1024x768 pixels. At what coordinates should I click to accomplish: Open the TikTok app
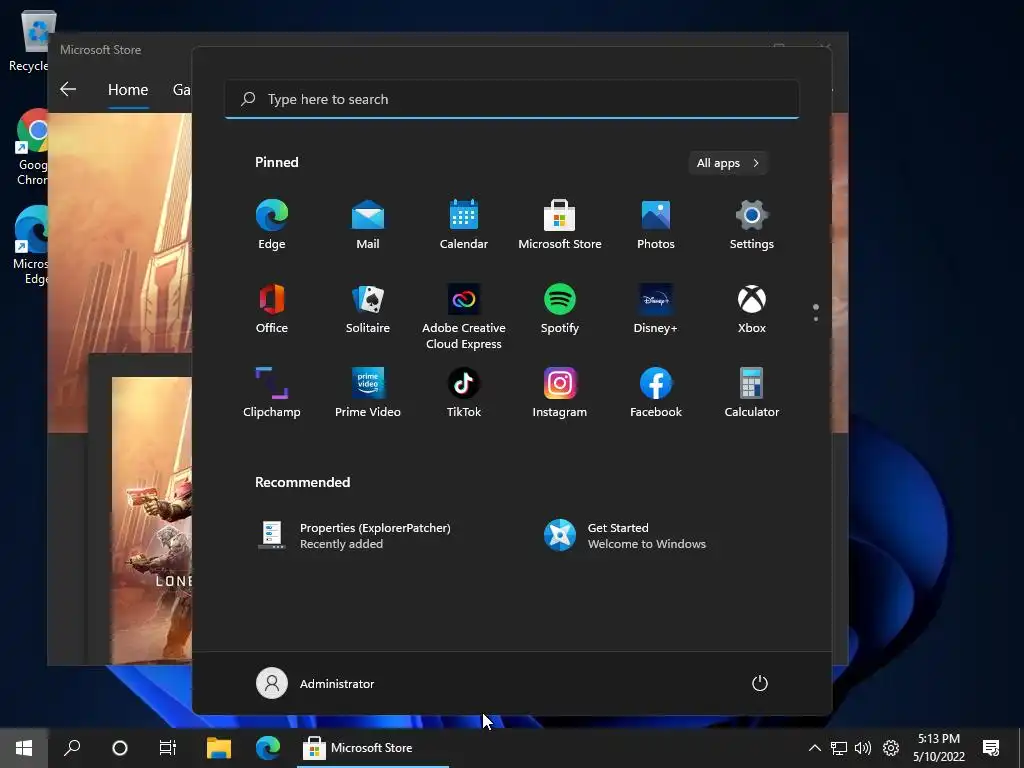pos(464,392)
